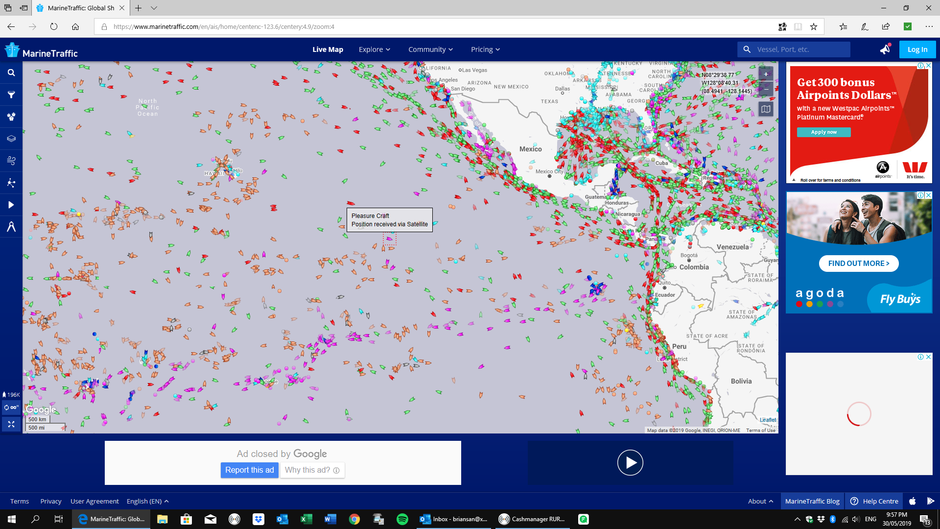Image resolution: width=940 pixels, height=529 pixels.
Task: Expand the Community menu
Action: tap(430, 49)
